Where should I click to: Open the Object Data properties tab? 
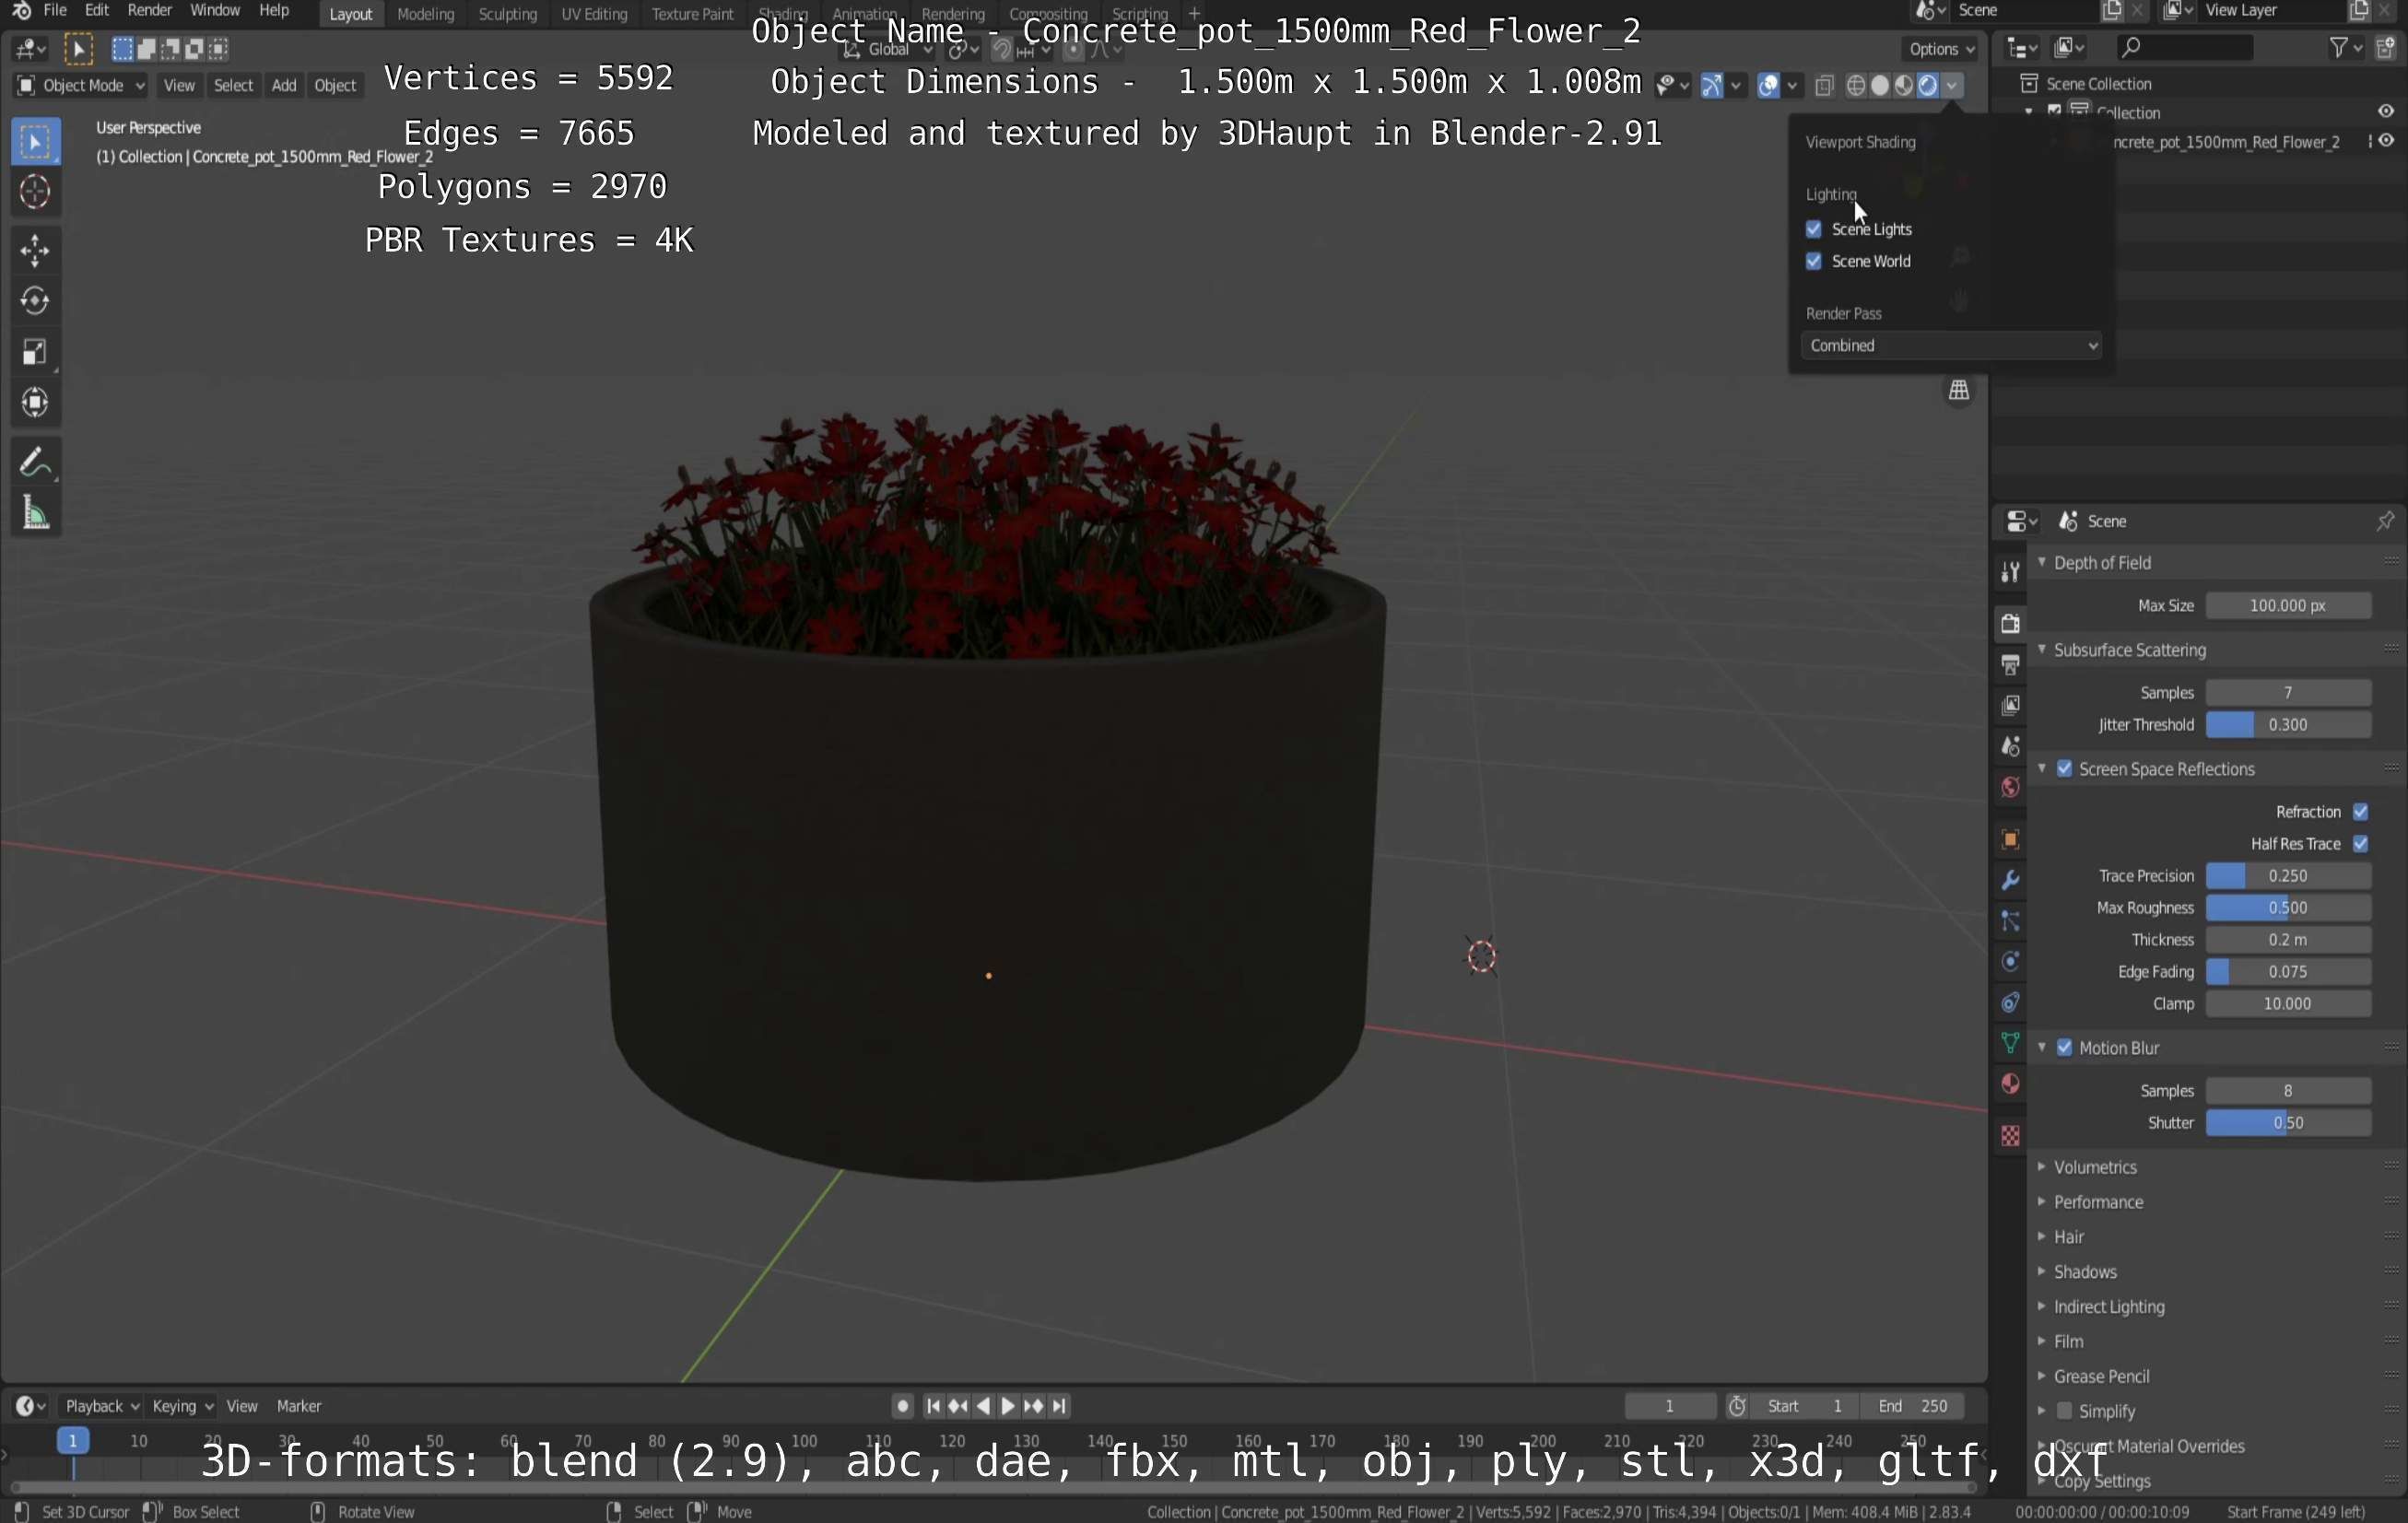click(2010, 1044)
